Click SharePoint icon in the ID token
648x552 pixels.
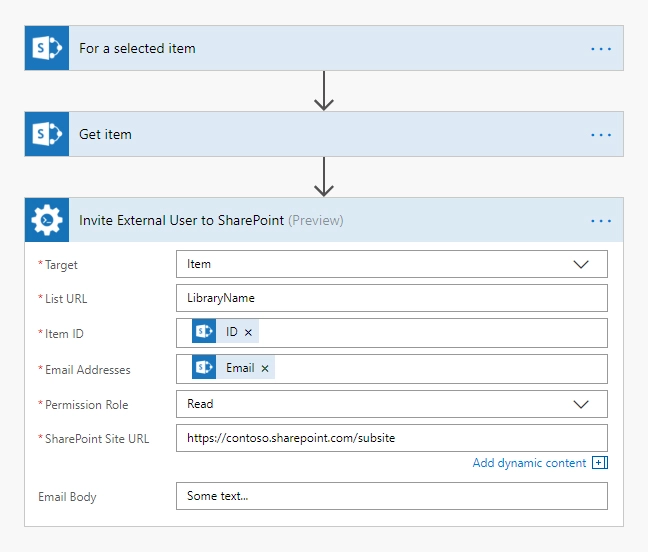(204, 331)
